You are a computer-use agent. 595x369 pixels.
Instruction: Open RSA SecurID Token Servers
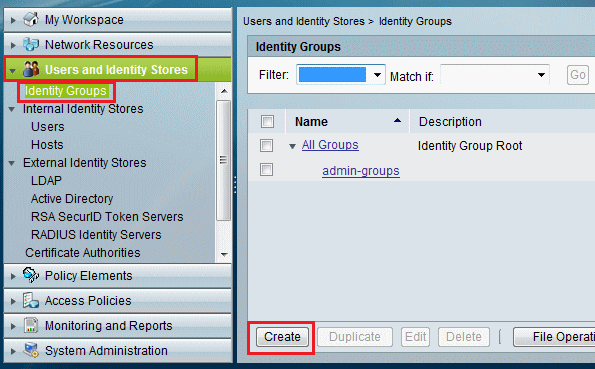click(x=107, y=216)
